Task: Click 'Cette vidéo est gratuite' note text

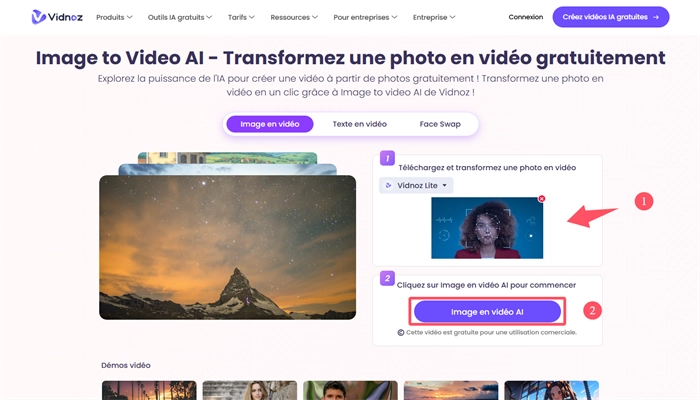Action: (x=492, y=333)
